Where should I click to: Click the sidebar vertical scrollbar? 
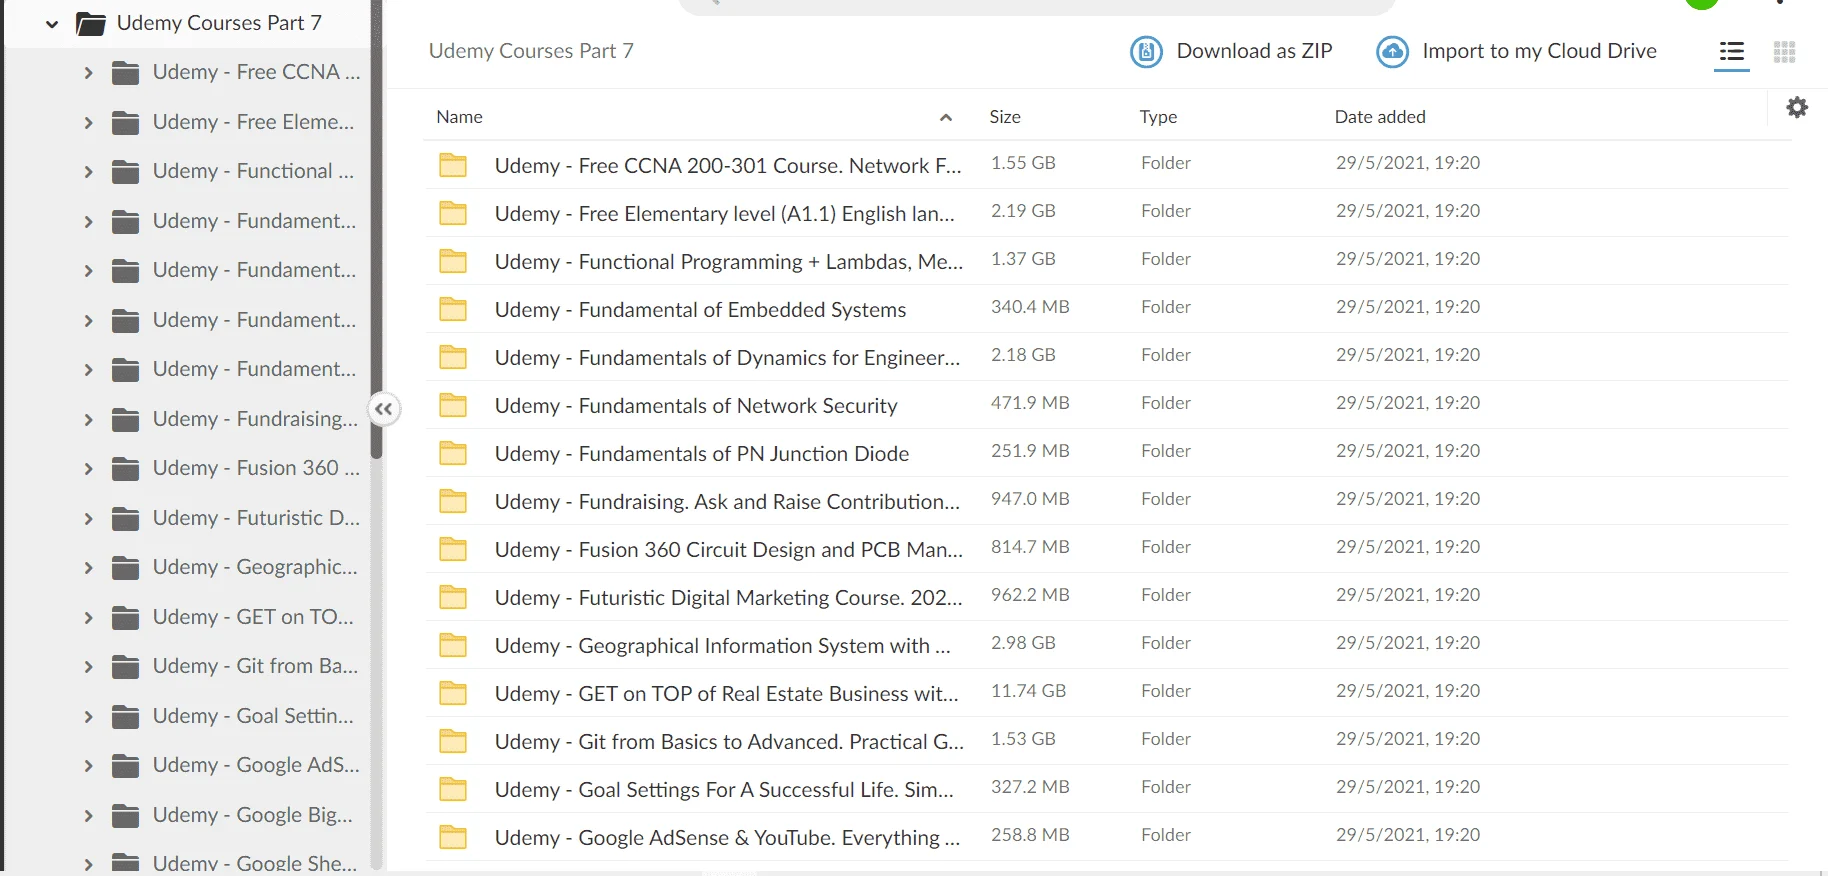click(x=376, y=230)
